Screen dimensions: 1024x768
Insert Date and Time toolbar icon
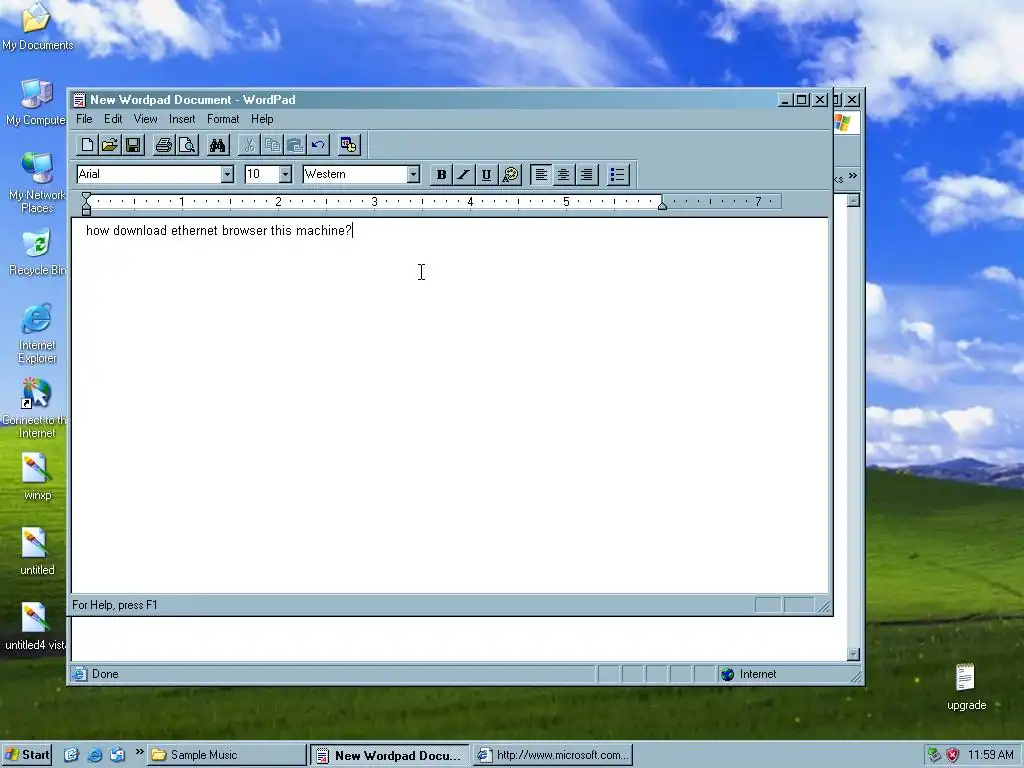(349, 145)
